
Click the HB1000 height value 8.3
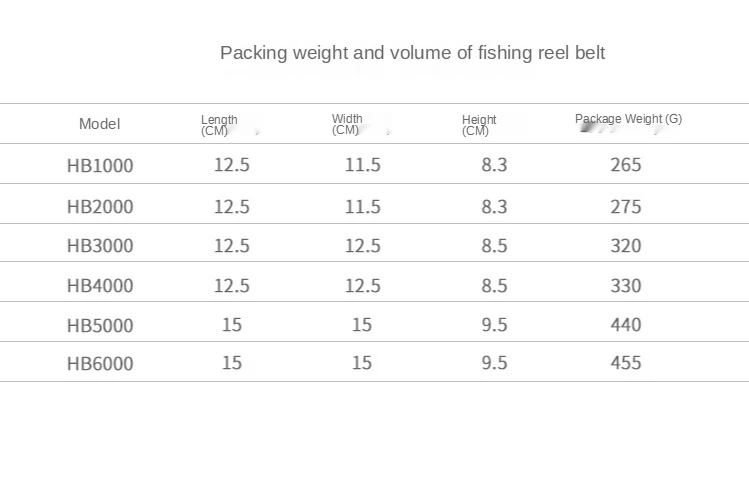[494, 165]
